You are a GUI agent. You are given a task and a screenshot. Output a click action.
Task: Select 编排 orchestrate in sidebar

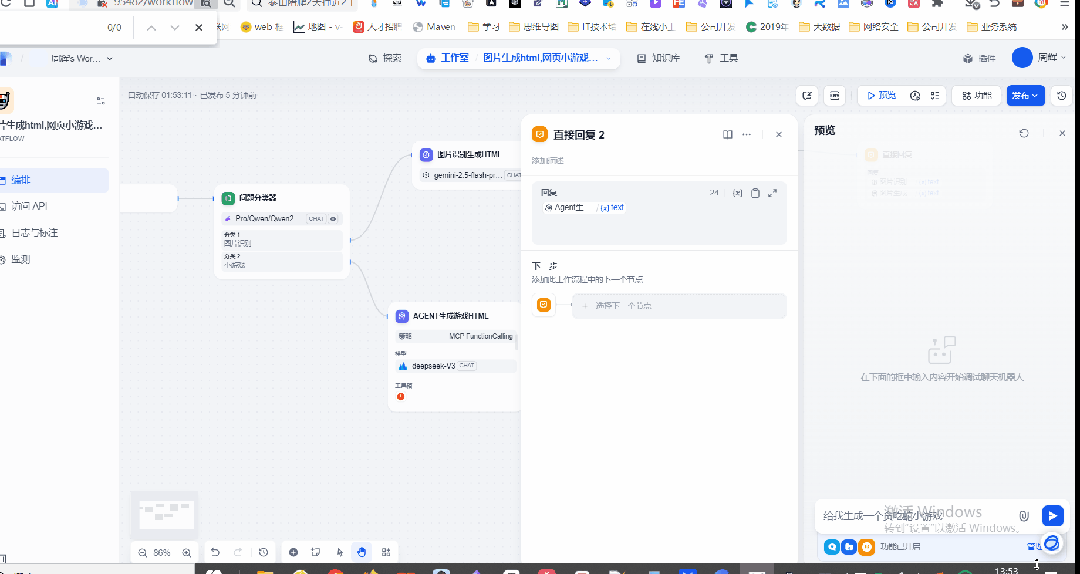click(x=54, y=180)
